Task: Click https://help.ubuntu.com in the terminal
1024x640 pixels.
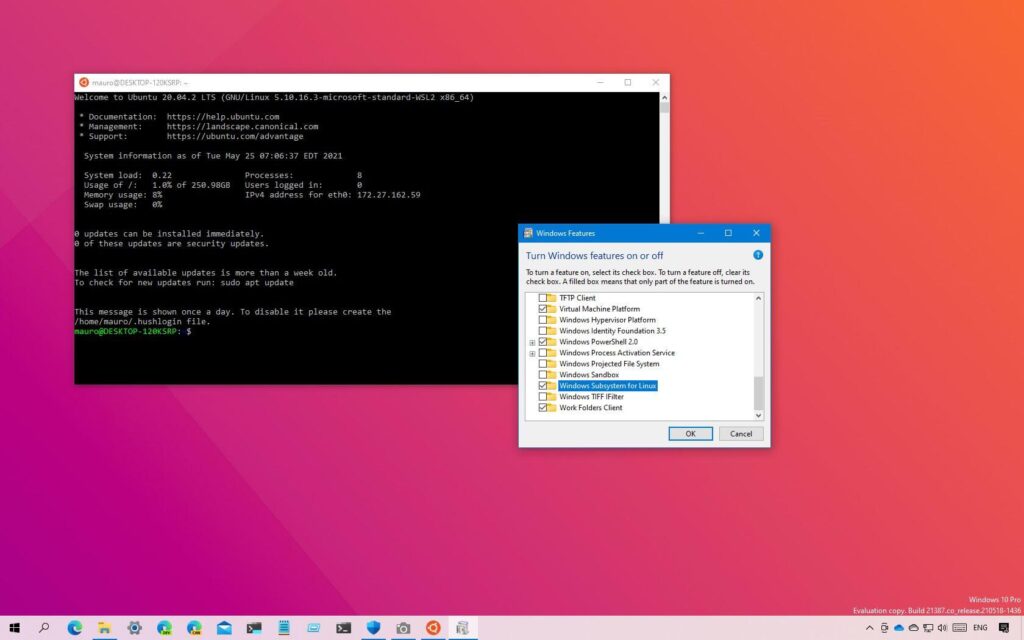Action: (x=223, y=117)
